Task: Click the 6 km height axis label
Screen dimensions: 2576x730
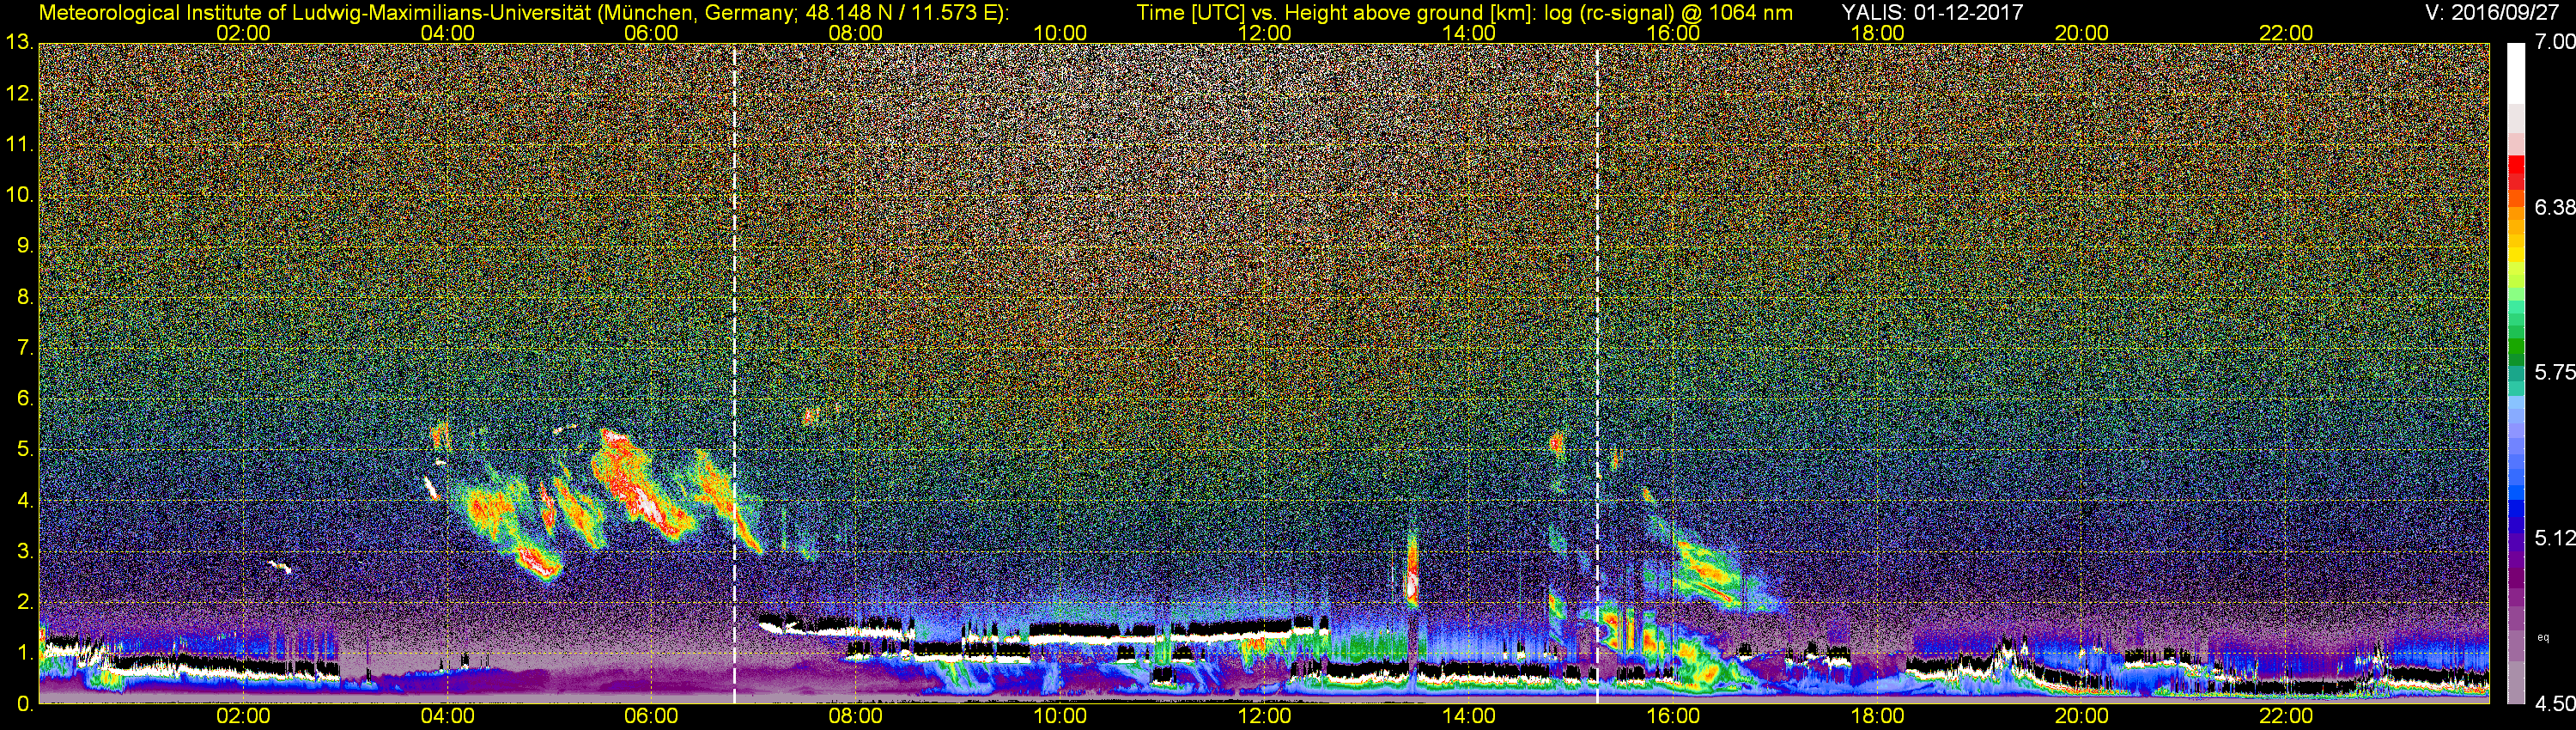Action: (x=24, y=399)
